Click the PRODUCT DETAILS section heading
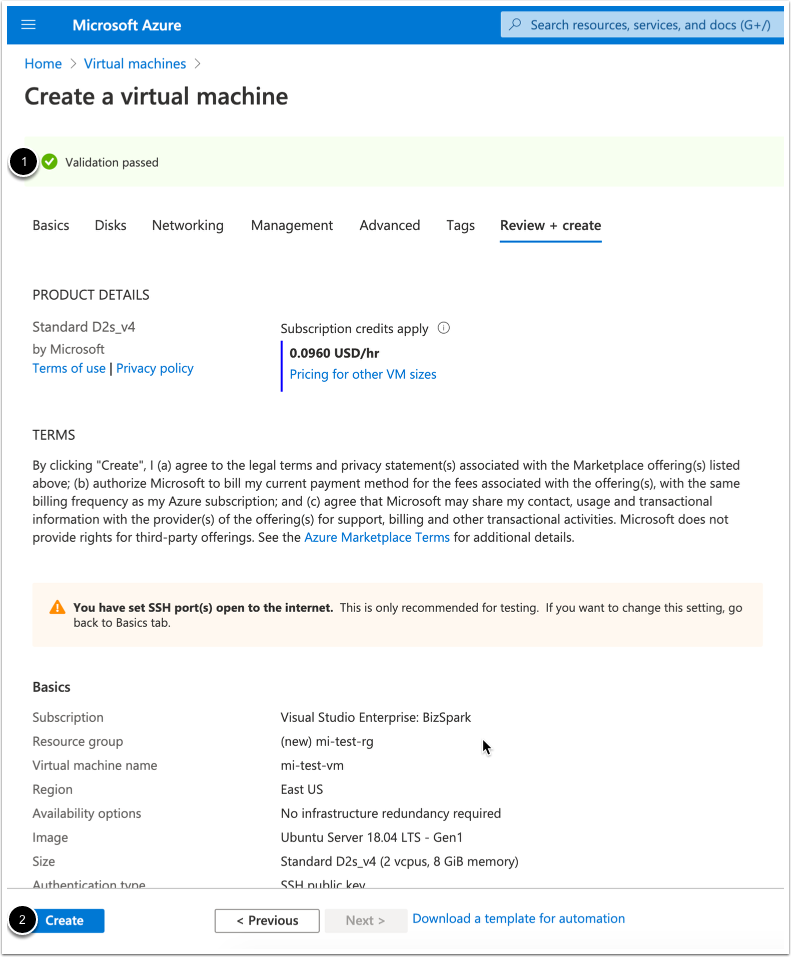Screen dimensions: 791x957 point(91,295)
